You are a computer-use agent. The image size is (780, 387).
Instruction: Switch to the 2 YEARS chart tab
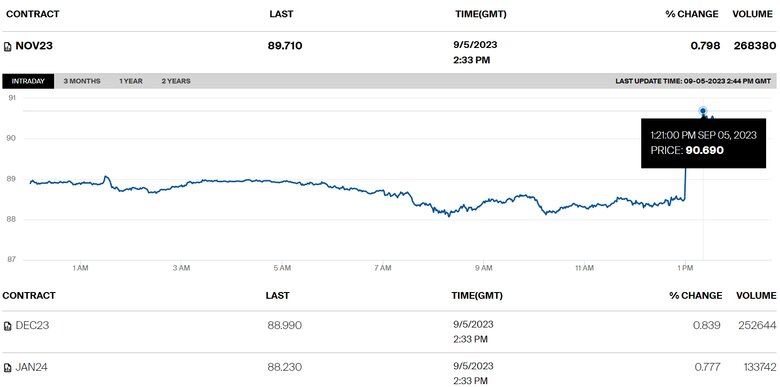click(176, 81)
